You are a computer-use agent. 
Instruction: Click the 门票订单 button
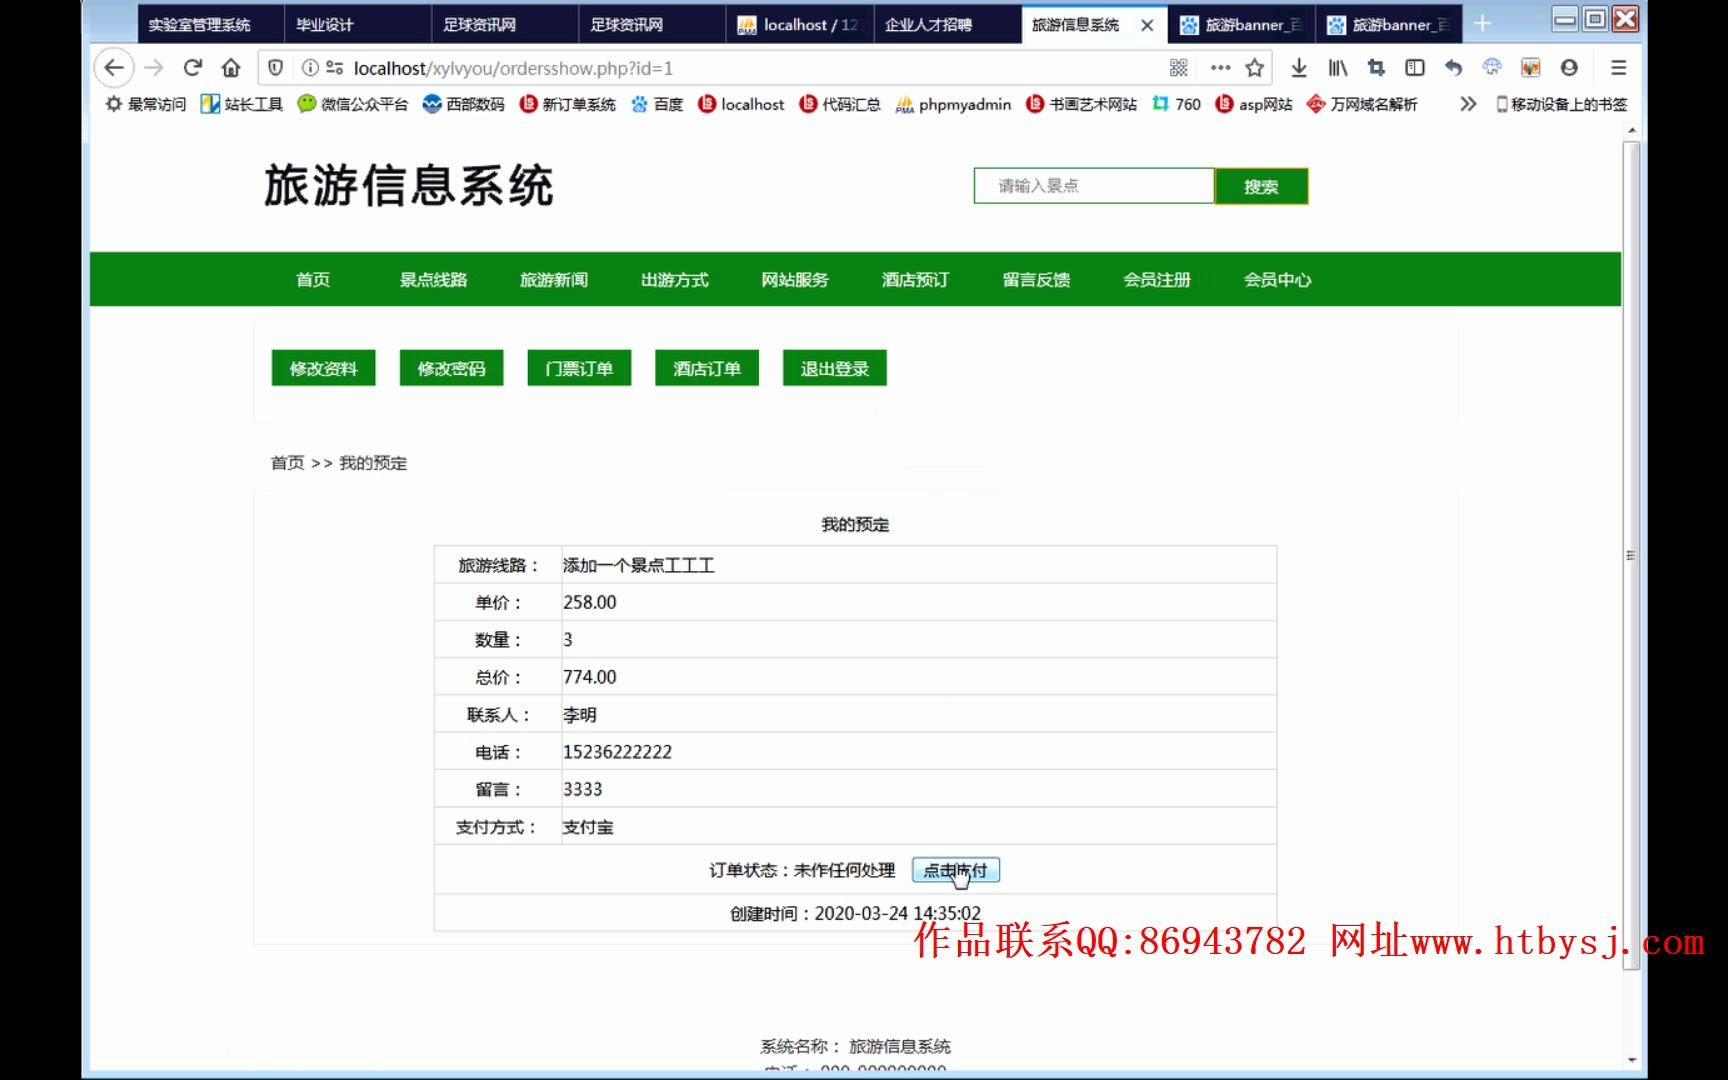(x=579, y=368)
